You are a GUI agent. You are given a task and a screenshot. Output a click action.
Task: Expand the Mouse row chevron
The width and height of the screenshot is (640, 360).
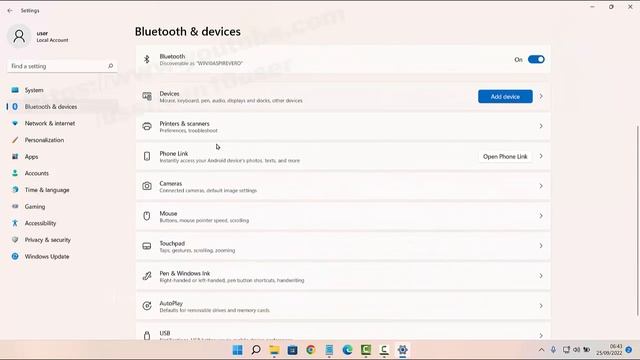(x=541, y=216)
